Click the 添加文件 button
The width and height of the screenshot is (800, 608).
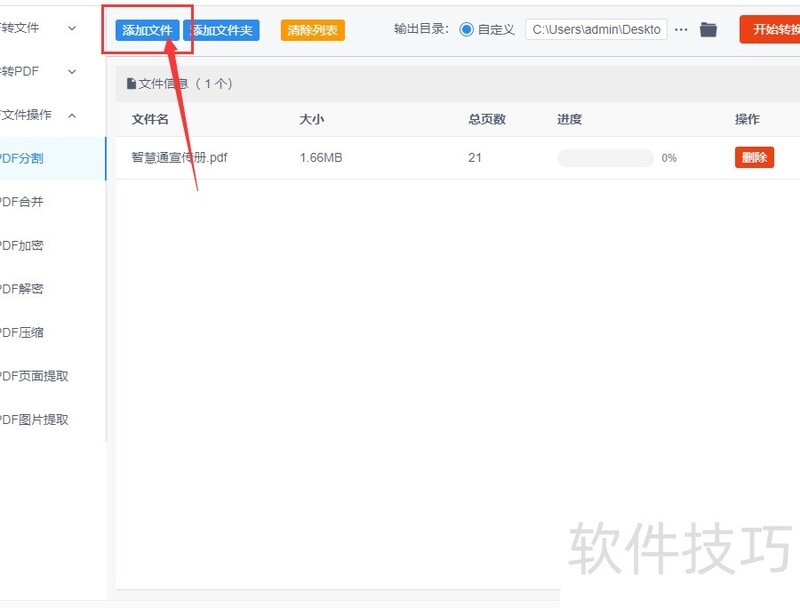146,29
